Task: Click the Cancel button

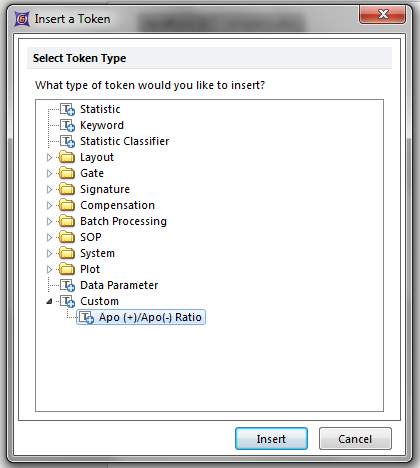Action: (x=355, y=439)
